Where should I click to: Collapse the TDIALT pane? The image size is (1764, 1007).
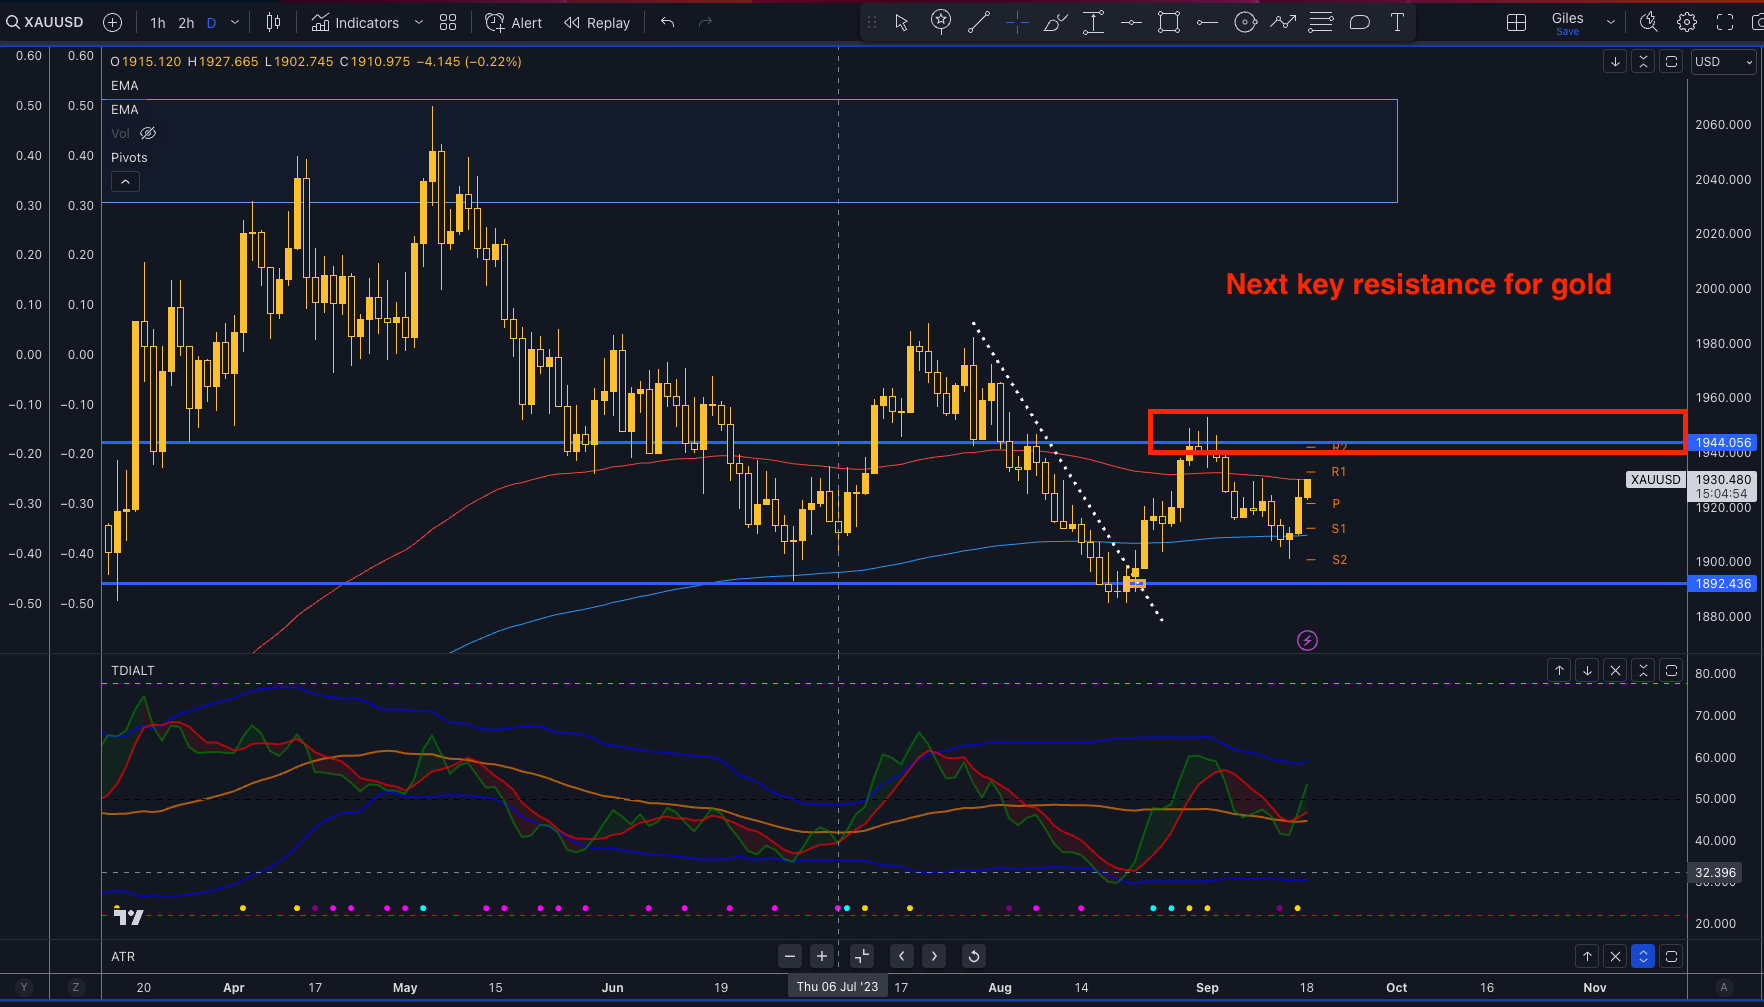[1643, 671]
